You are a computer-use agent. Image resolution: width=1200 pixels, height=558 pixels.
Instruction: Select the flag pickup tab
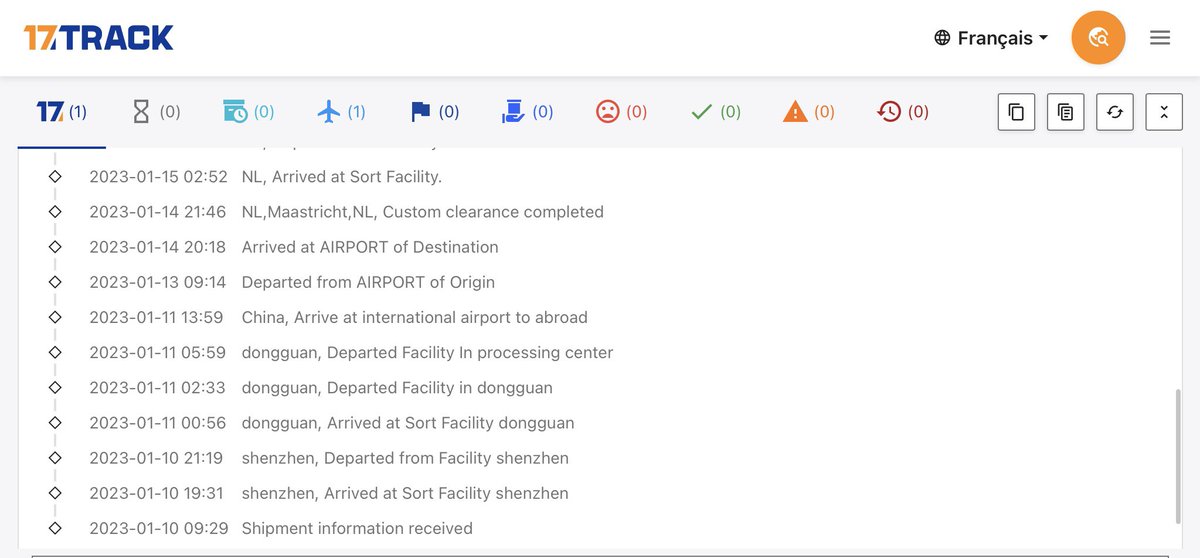[x=435, y=112]
